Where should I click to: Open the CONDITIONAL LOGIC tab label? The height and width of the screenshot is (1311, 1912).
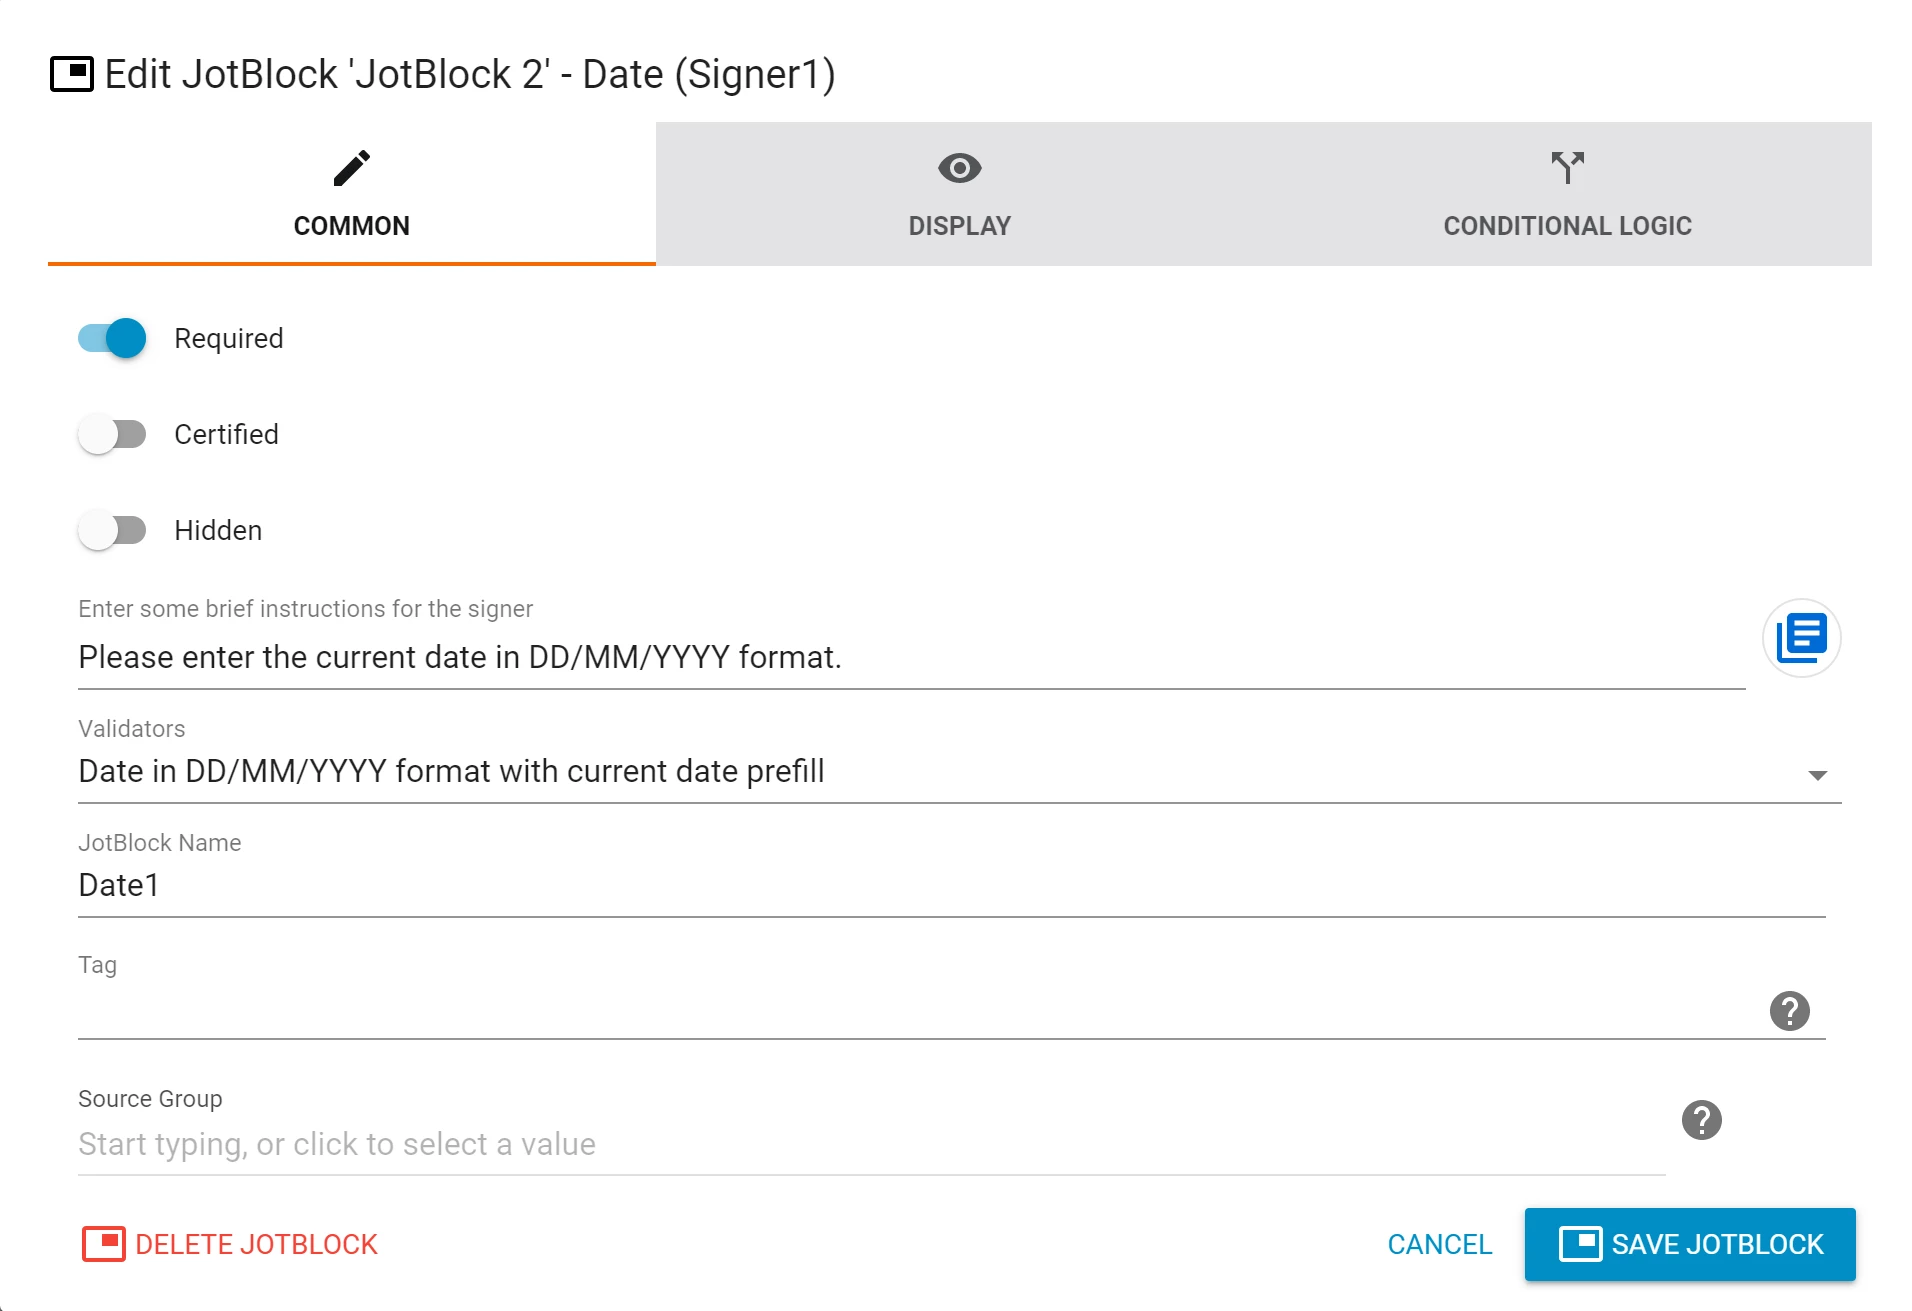coord(1567,226)
